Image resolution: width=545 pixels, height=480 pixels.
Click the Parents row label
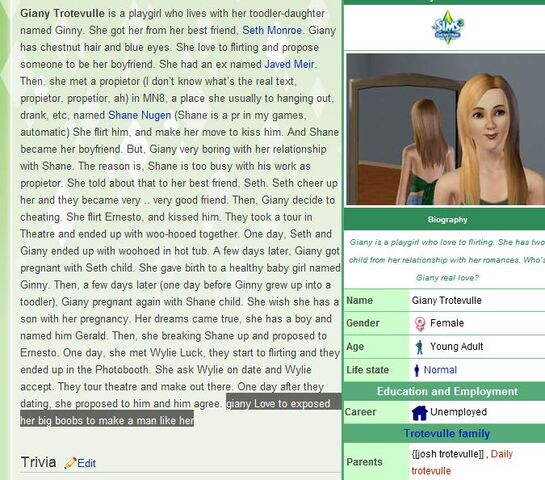coord(364,462)
